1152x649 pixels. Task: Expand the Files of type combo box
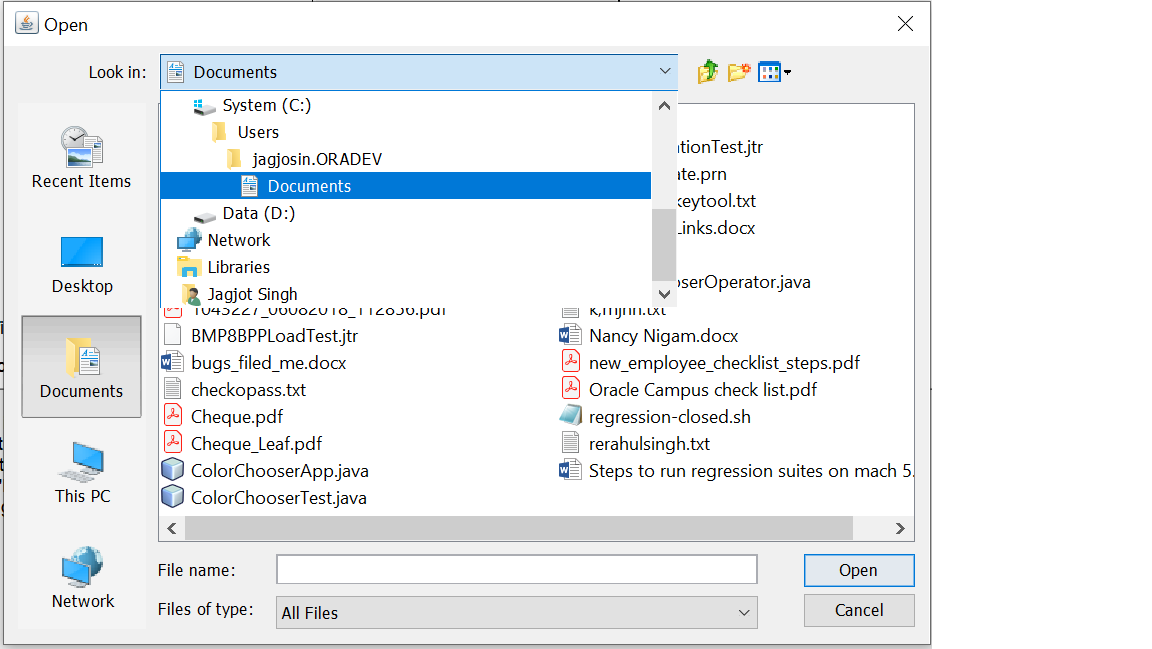pyautogui.click(x=744, y=613)
